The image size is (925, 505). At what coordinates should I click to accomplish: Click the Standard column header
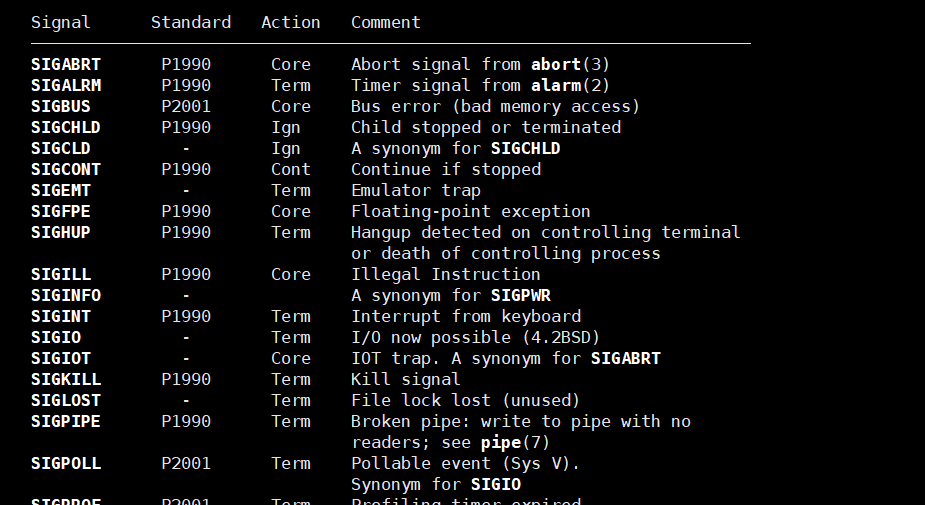tap(191, 22)
